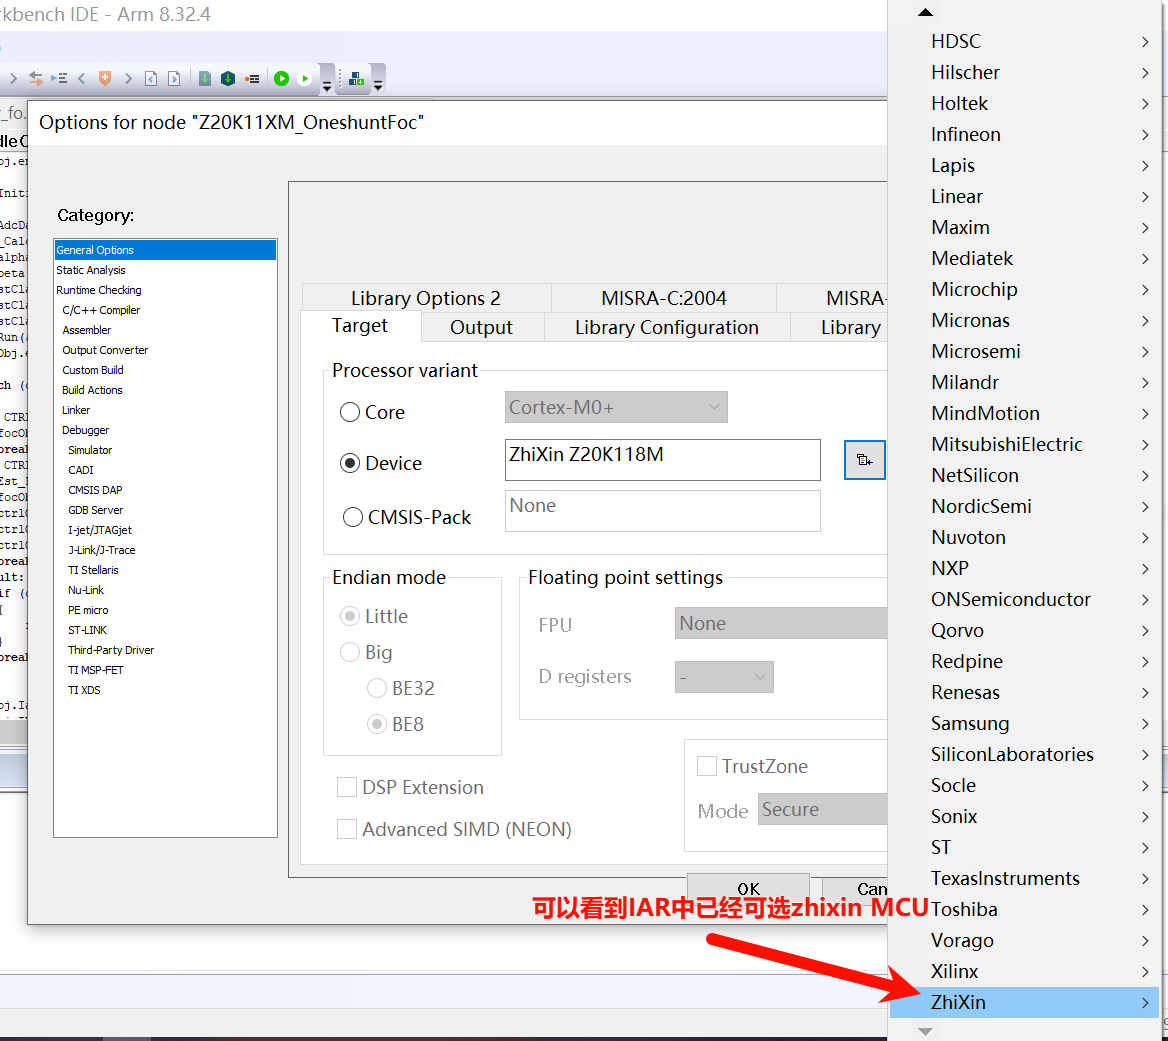Image resolution: width=1168 pixels, height=1041 pixels.
Task: Click the Navigate Backward page icon
Action: [151, 78]
